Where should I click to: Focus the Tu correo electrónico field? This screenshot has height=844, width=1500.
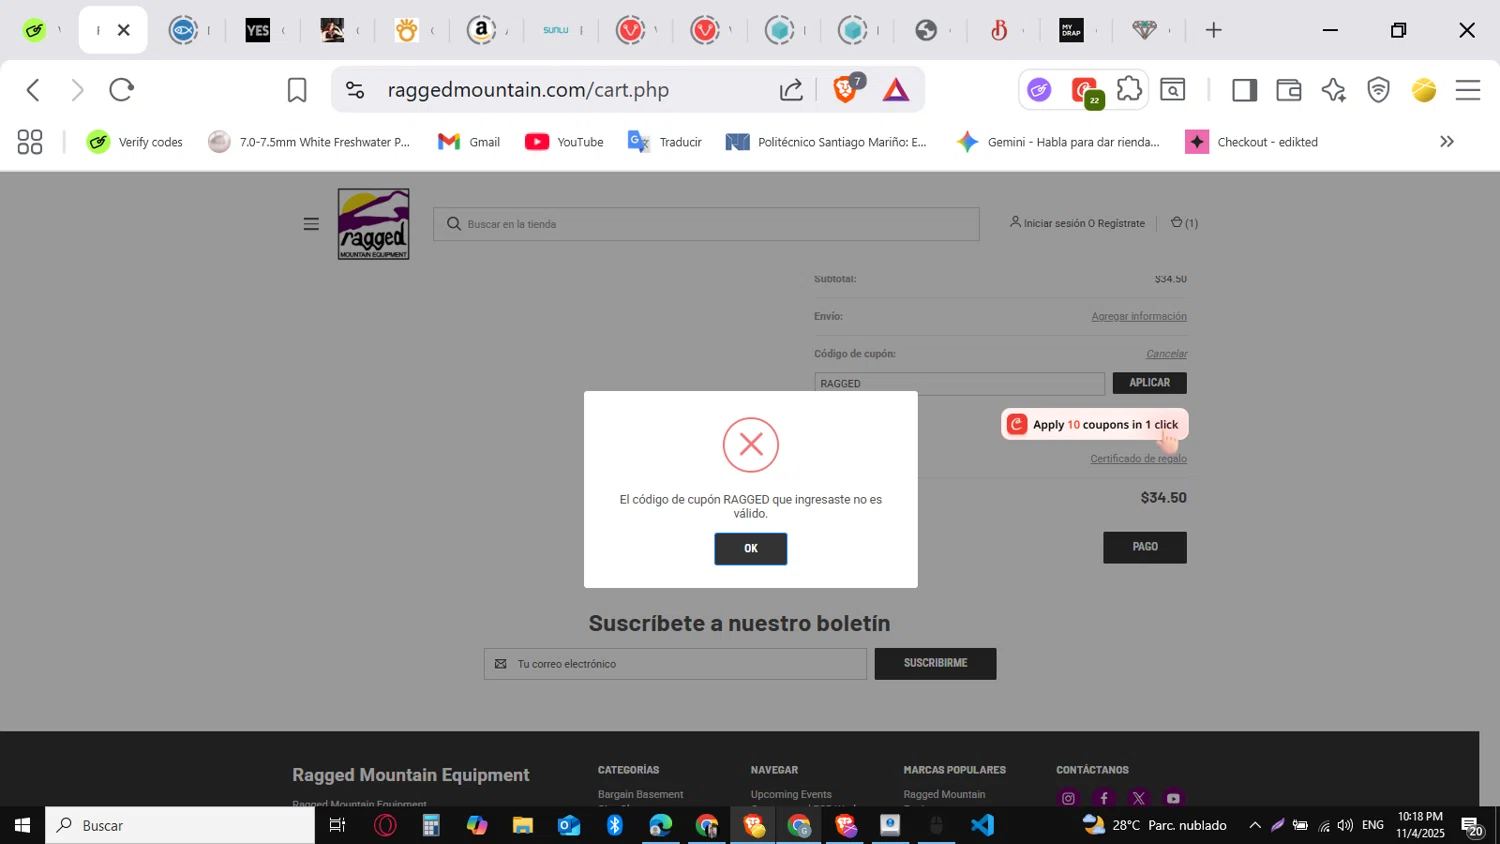tap(675, 664)
